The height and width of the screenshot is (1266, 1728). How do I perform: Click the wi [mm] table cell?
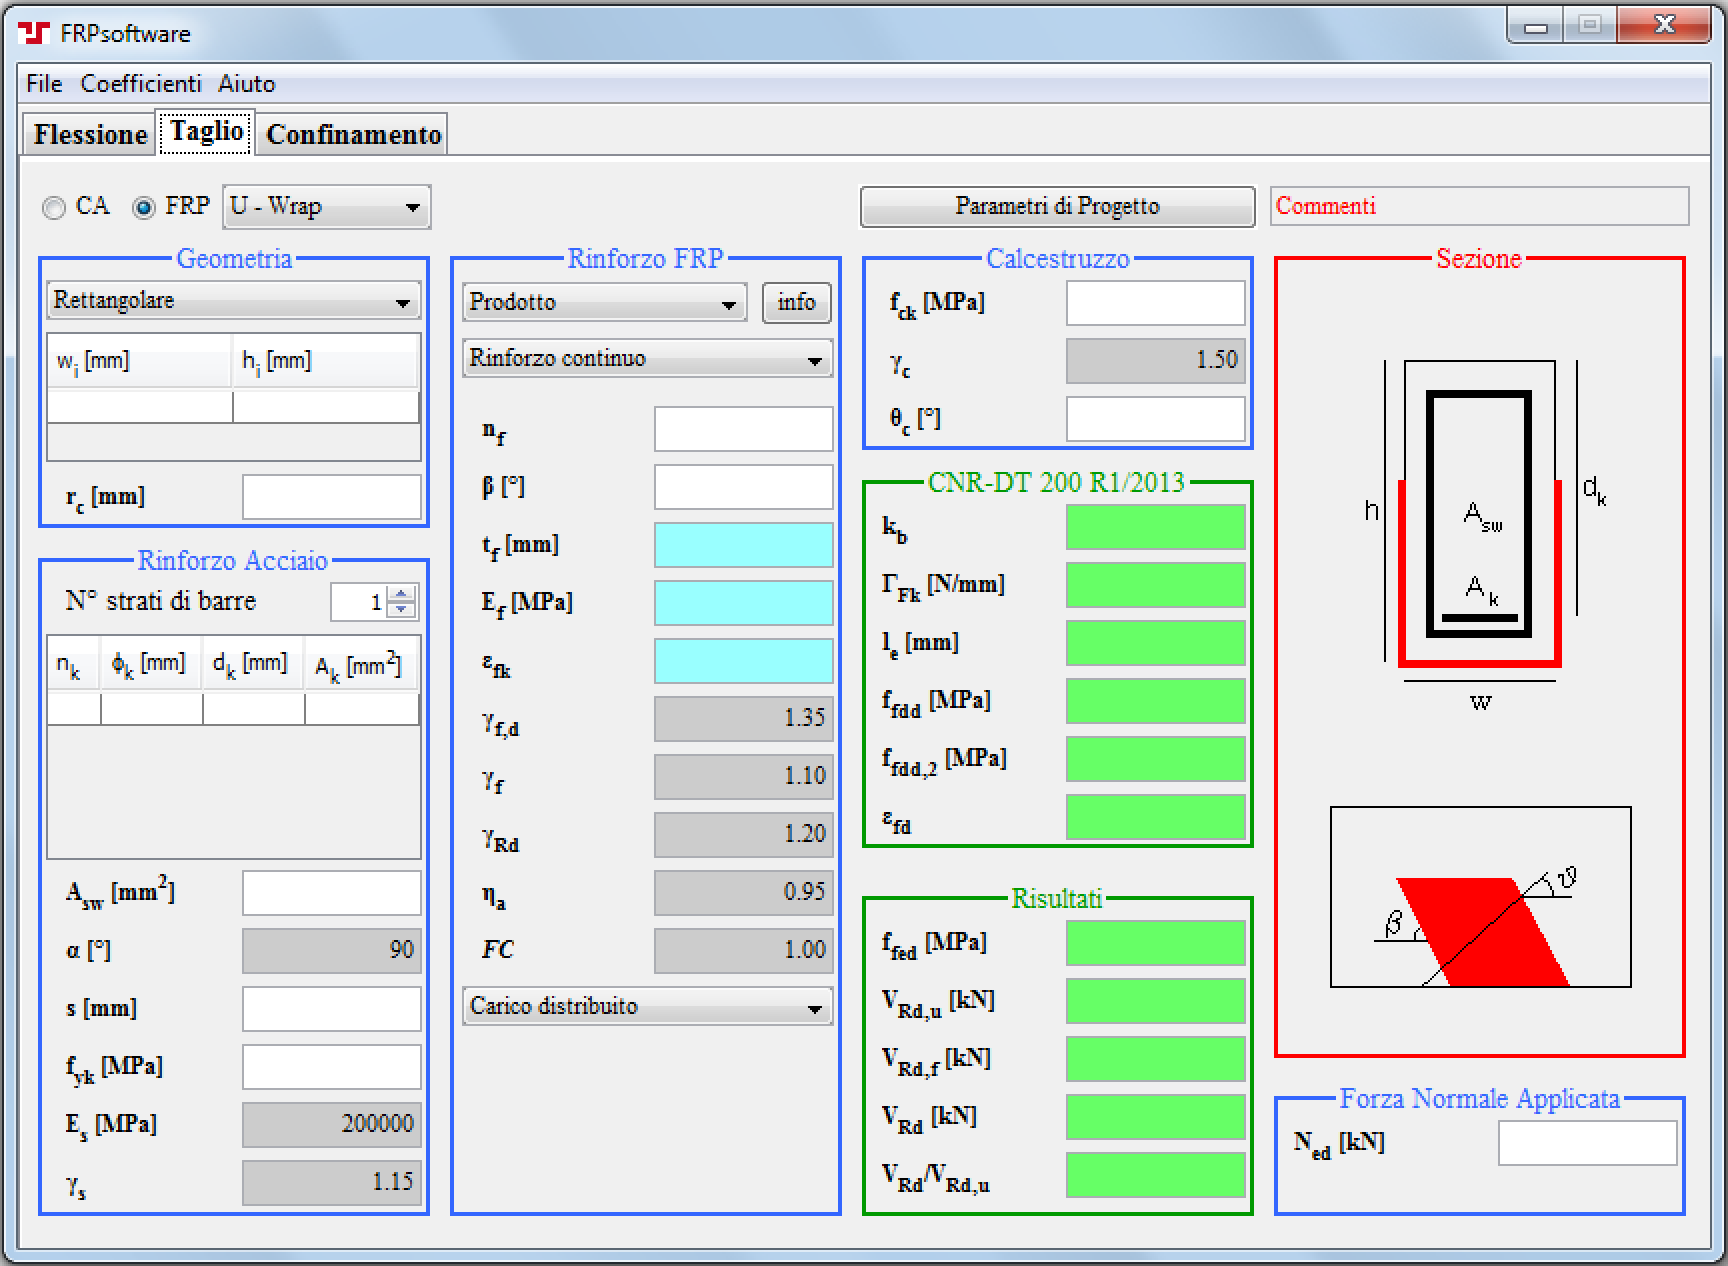(x=140, y=407)
